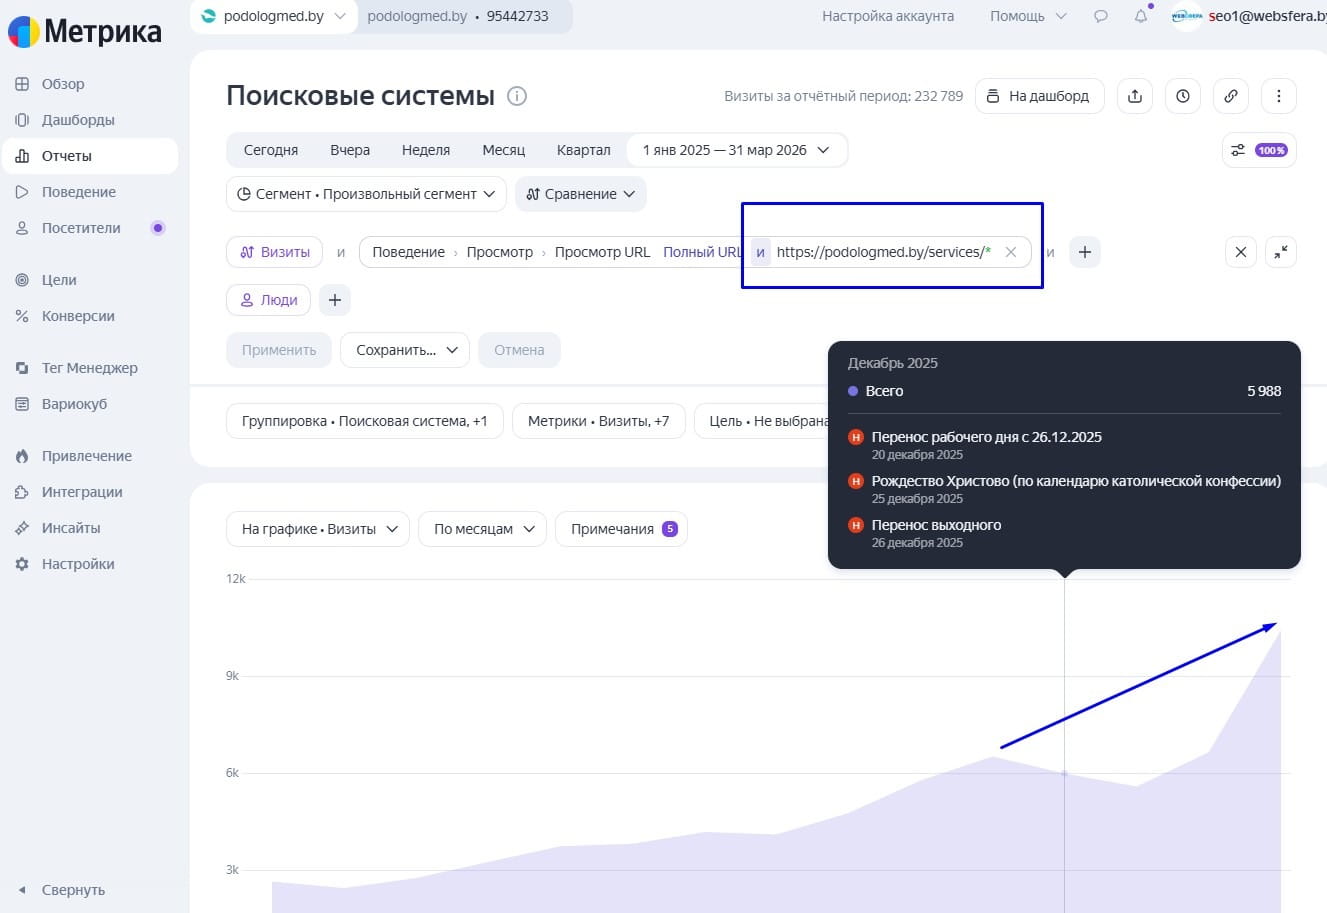Add a people condition with plus
The width and height of the screenshot is (1327, 913).
(x=335, y=300)
